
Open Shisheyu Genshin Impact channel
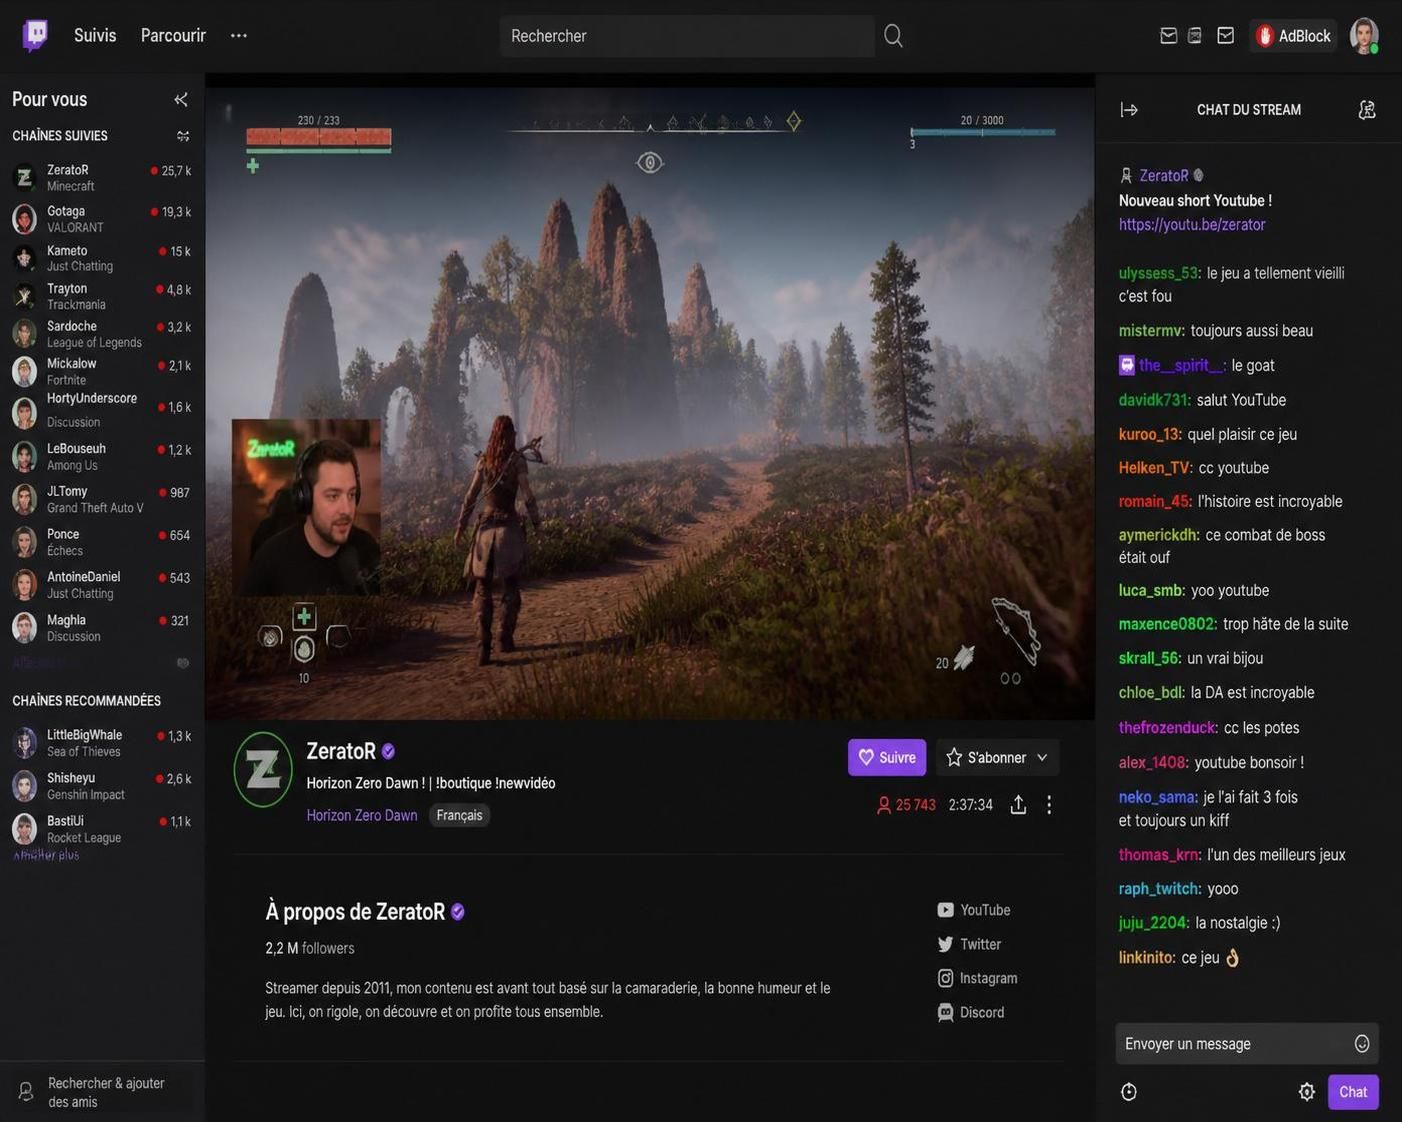coord(100,786)
